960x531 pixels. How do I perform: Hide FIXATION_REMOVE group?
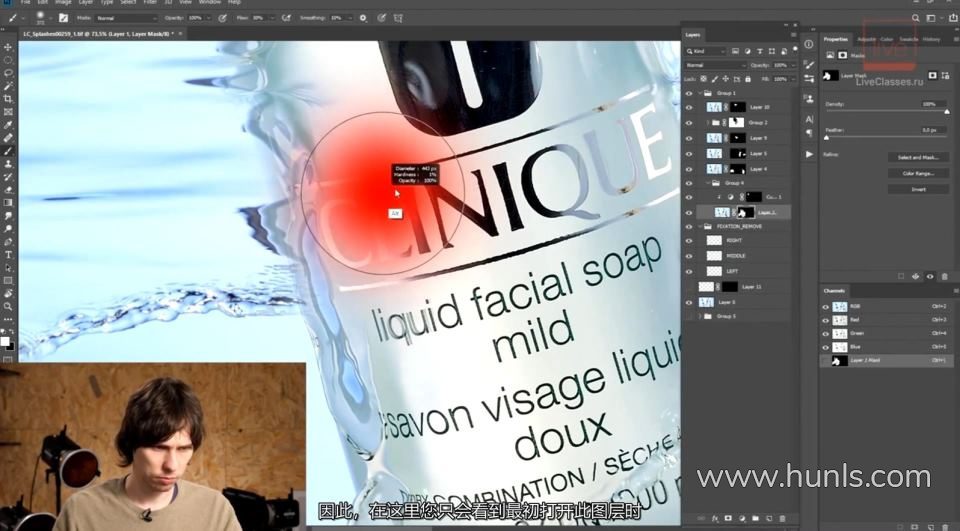point(689,227)
